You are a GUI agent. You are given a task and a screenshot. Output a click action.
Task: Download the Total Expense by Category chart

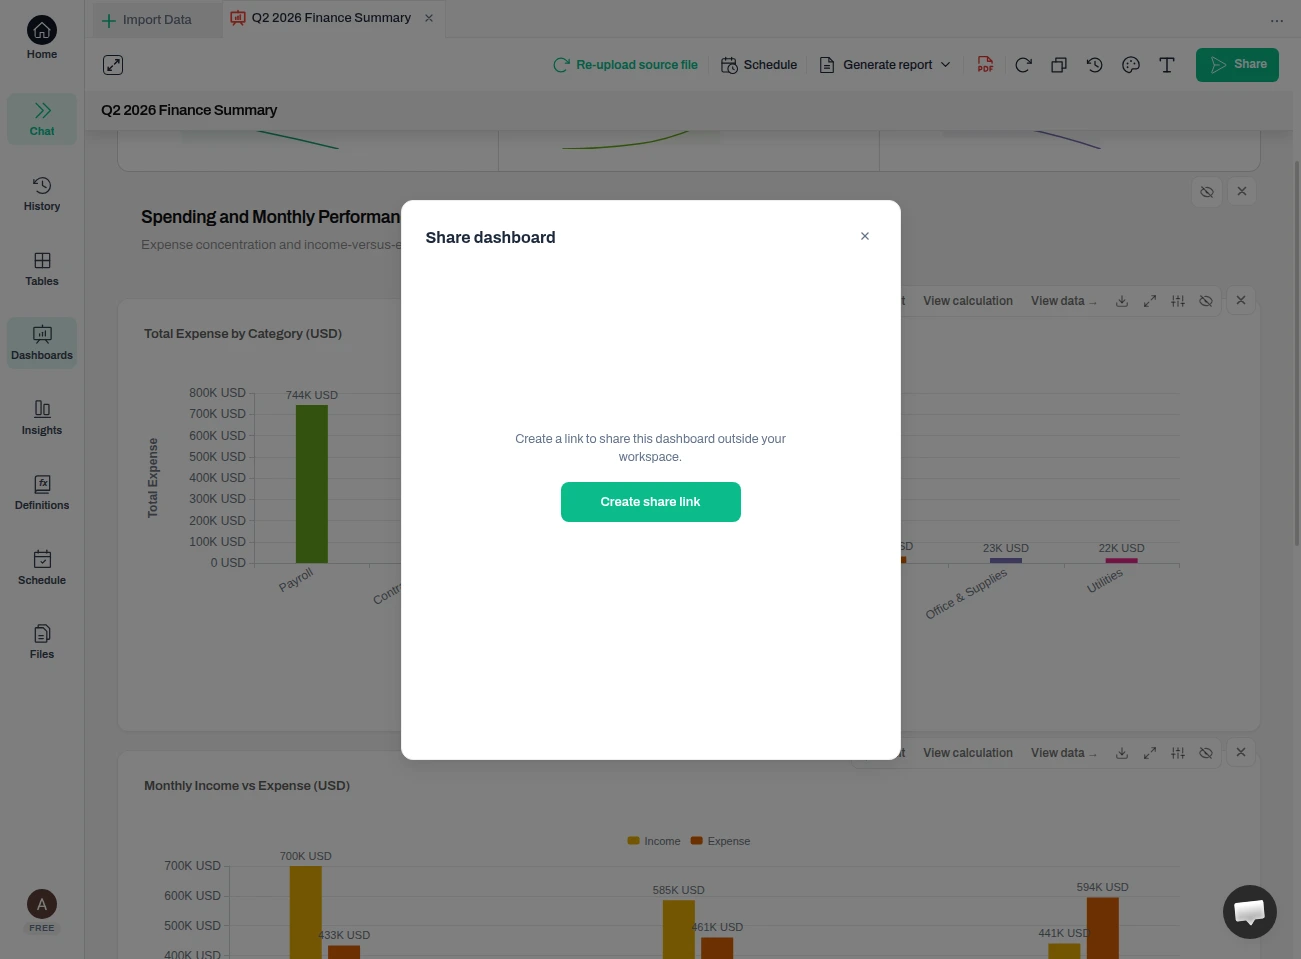coord(1122,301)
